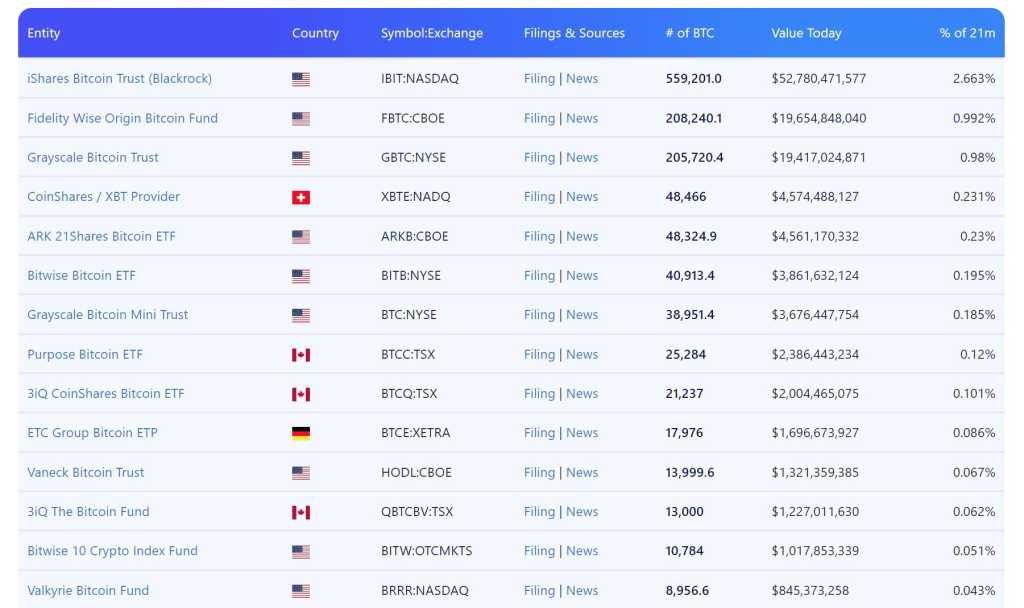Click the Value Today column header
Viewport: 1024px width, 608px height.
click(x=806, y=33)
